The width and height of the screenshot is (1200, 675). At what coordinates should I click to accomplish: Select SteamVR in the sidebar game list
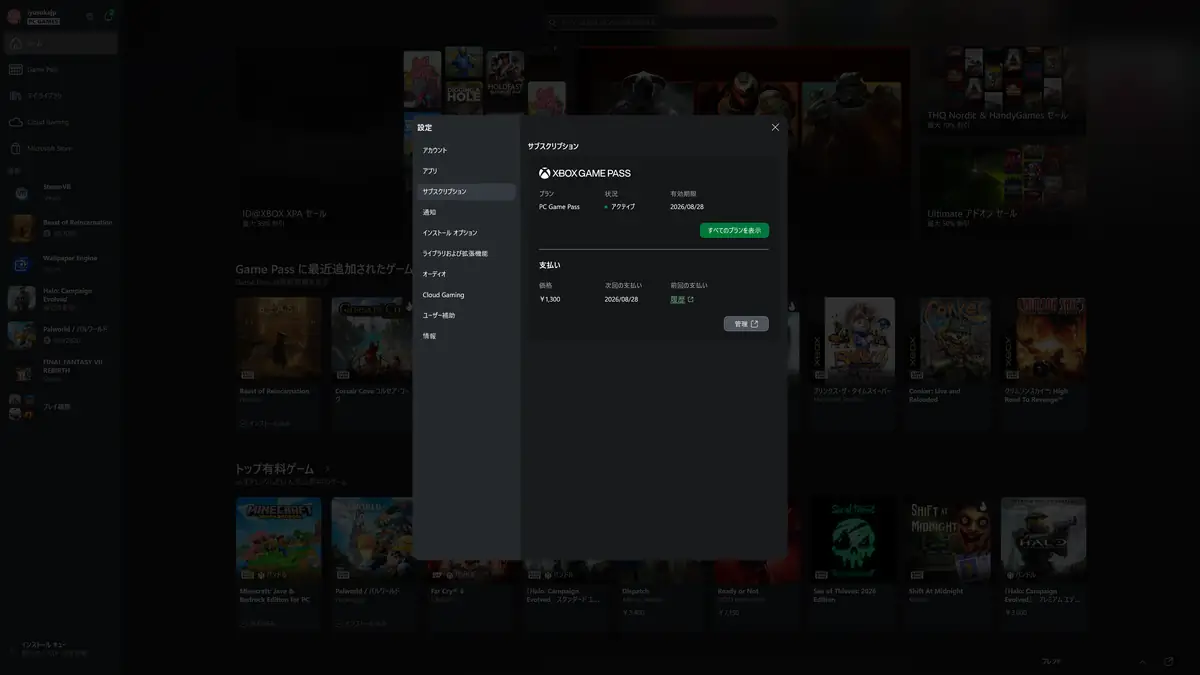coord(60,191)
